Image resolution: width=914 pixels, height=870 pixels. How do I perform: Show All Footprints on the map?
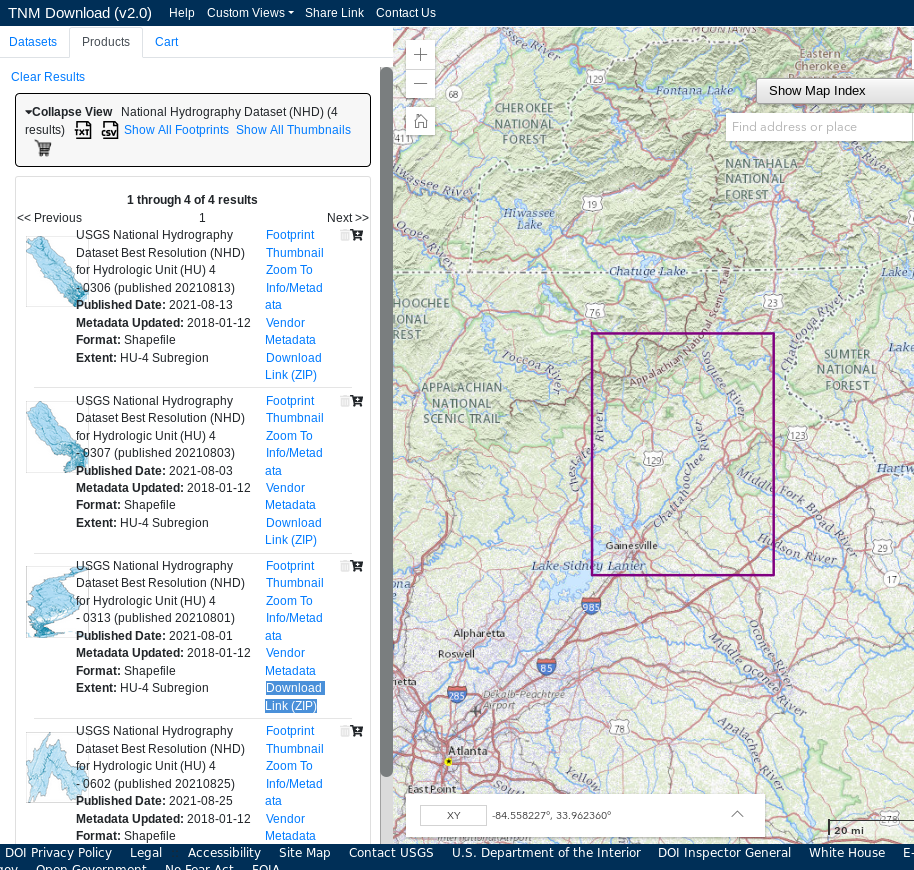coord(176,130)
